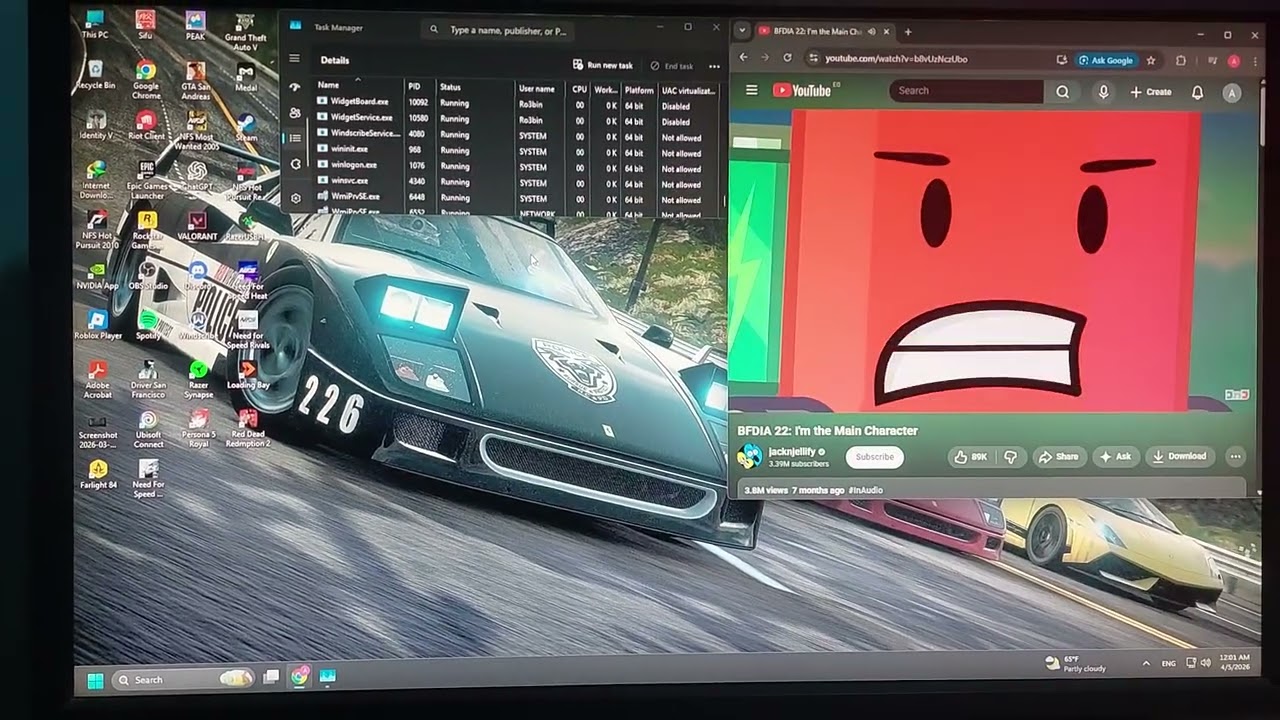Open VALORANT desktop icon
Screen dimensions: 1280x720
pyautogui.click(x=197, y=226)
